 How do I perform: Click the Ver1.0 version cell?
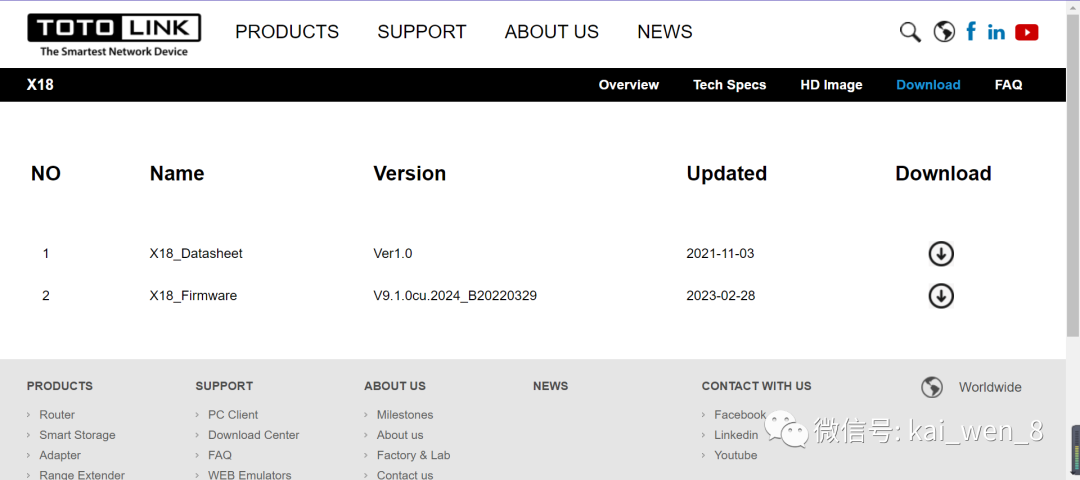(x=393, y=253)
